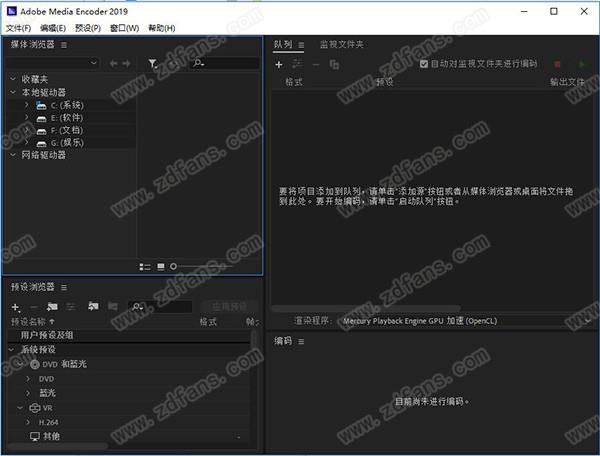Click the preset browser search magnifier icon
The height and width of the screenshot is (456, 600).
tap(137, 306)
